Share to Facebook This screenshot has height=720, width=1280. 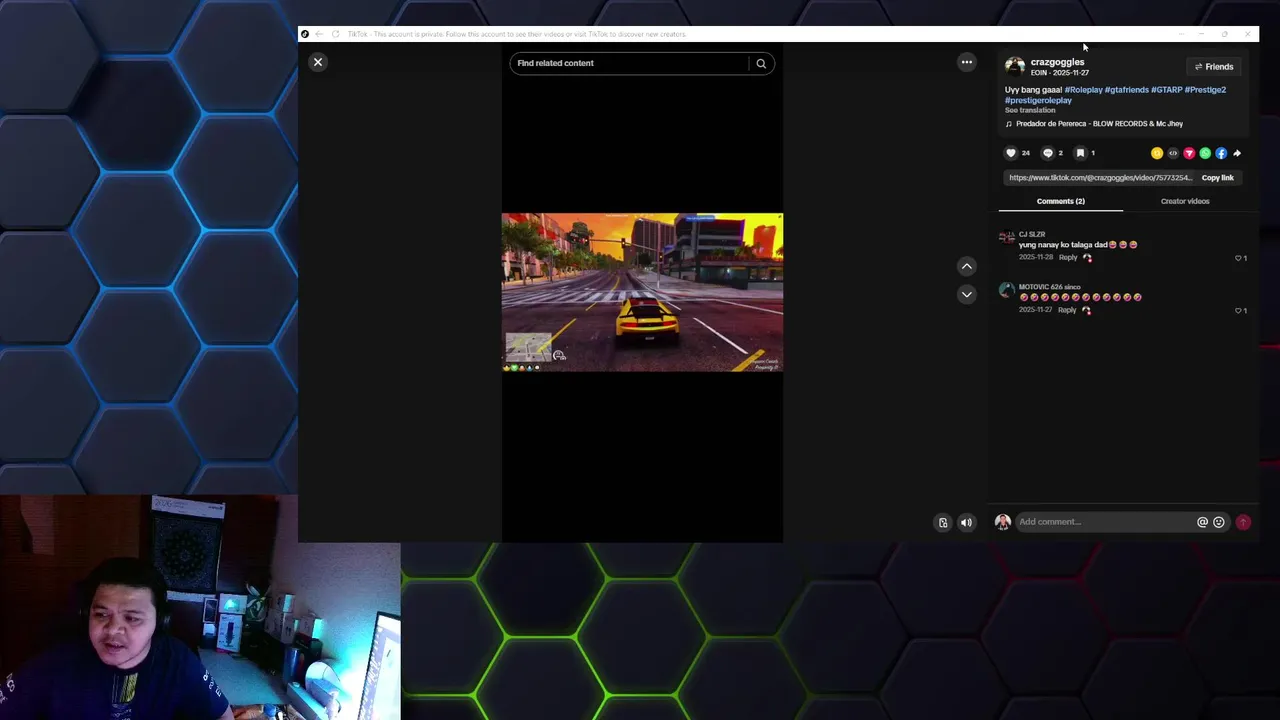tap(1221, 153)
